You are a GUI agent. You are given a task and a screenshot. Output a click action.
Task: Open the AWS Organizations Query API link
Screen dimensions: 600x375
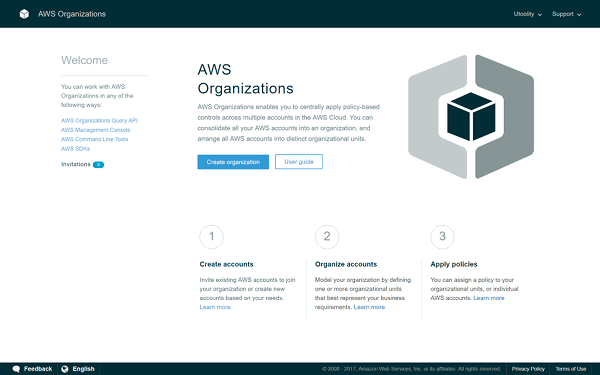tap(99, 121)
